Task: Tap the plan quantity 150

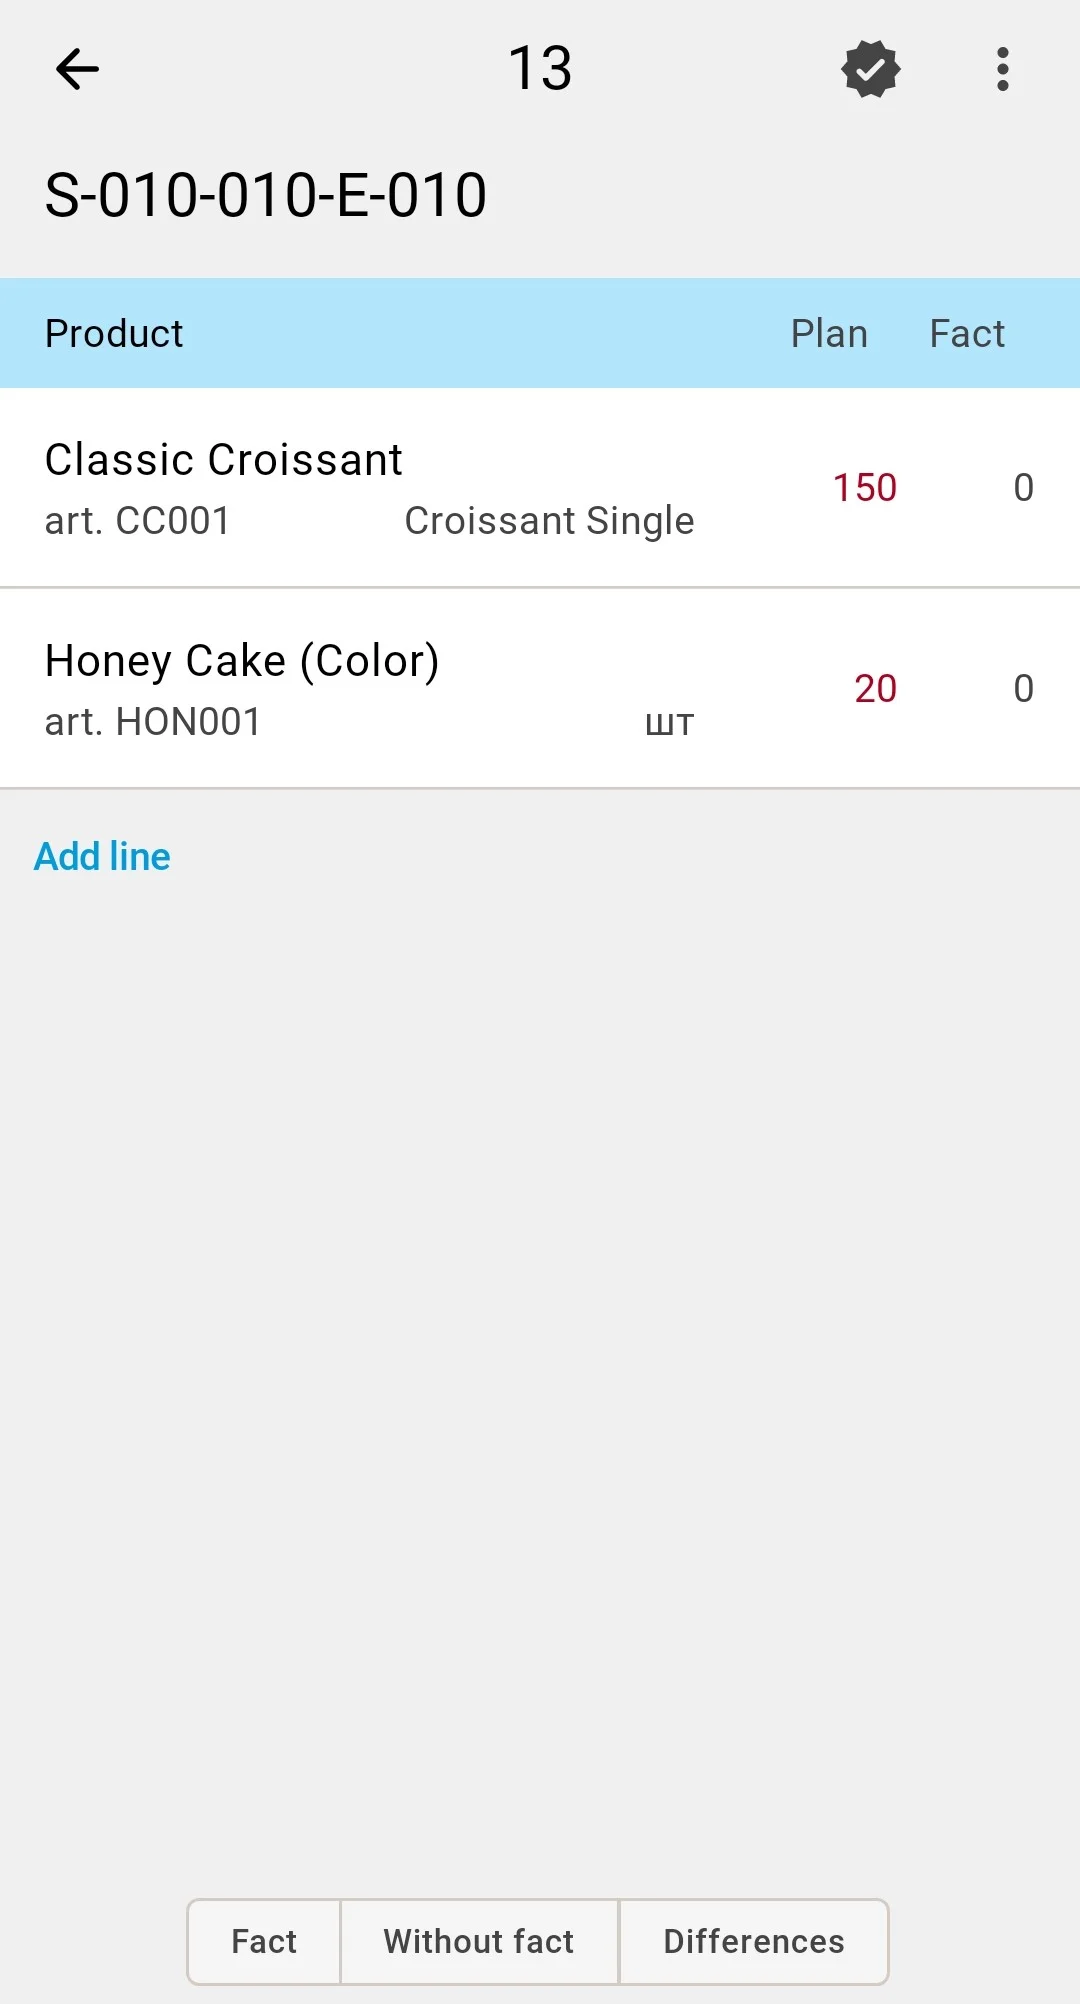Action: pyautogui.click(x=865, y=488)
